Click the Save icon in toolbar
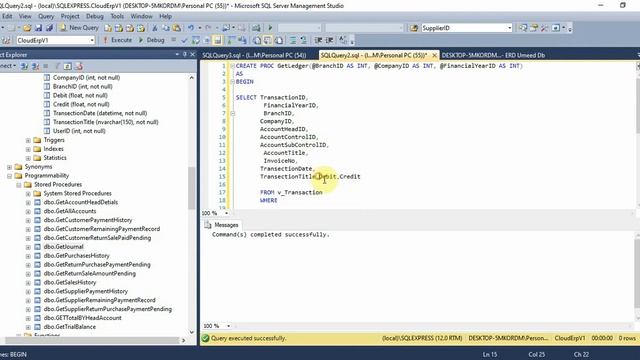The width and height of the screenshot is (640, 360). click(x=38, y=28)
